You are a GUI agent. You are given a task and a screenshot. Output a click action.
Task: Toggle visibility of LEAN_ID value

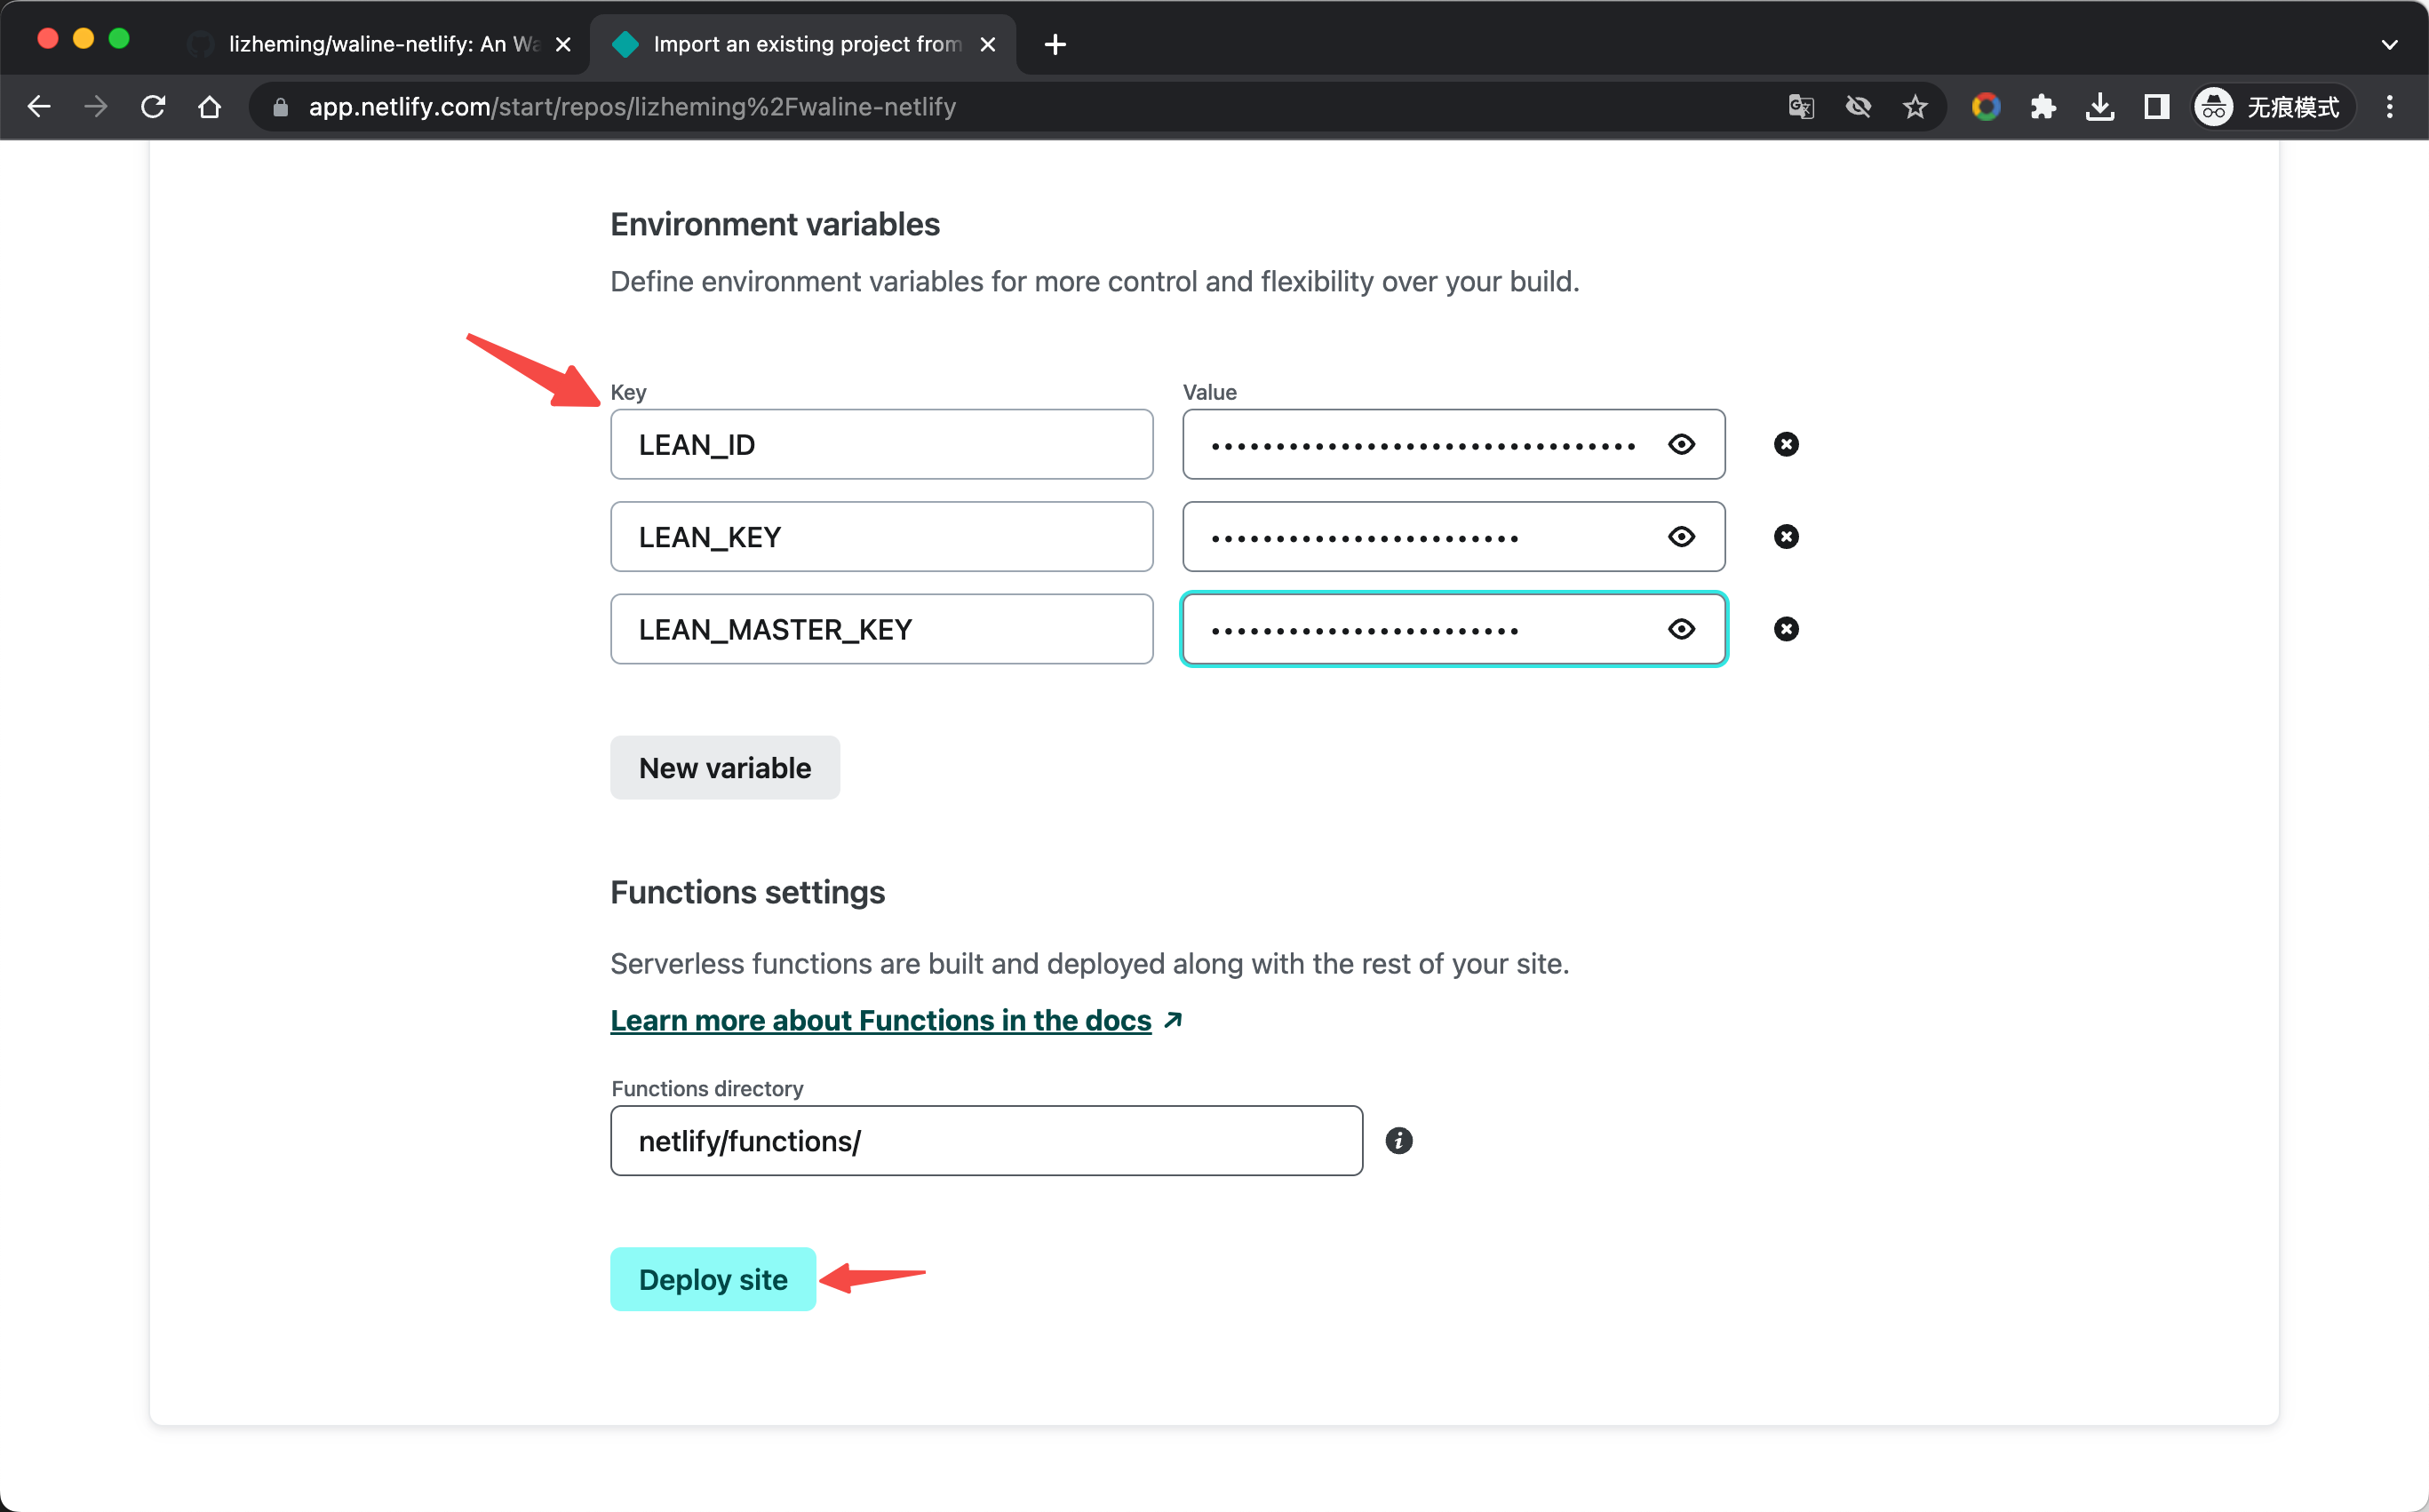(x=1682, y=444)
